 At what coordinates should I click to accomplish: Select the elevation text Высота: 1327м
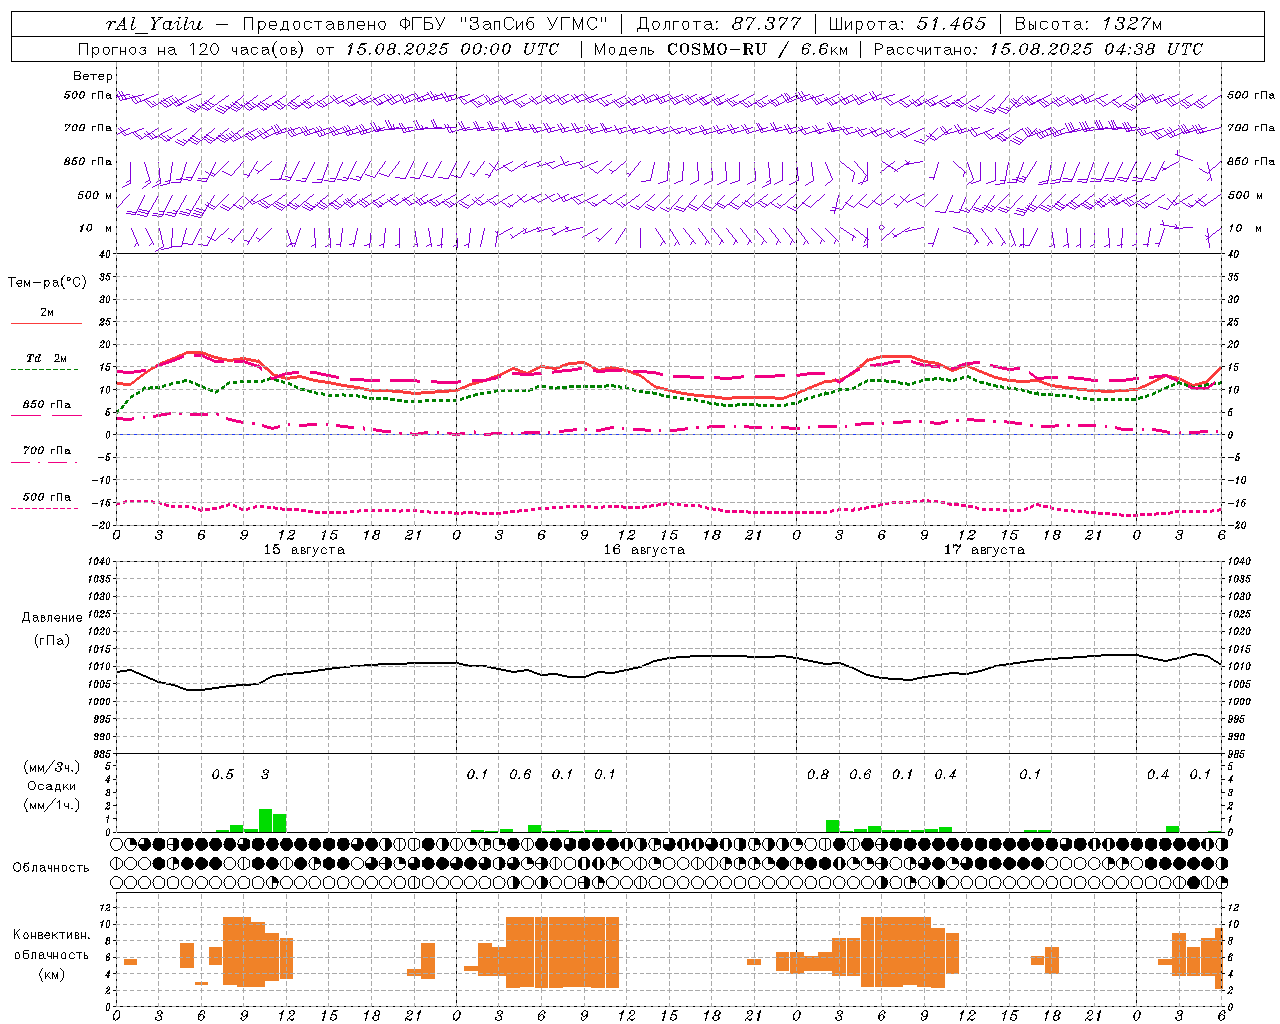pos(1088,24)
